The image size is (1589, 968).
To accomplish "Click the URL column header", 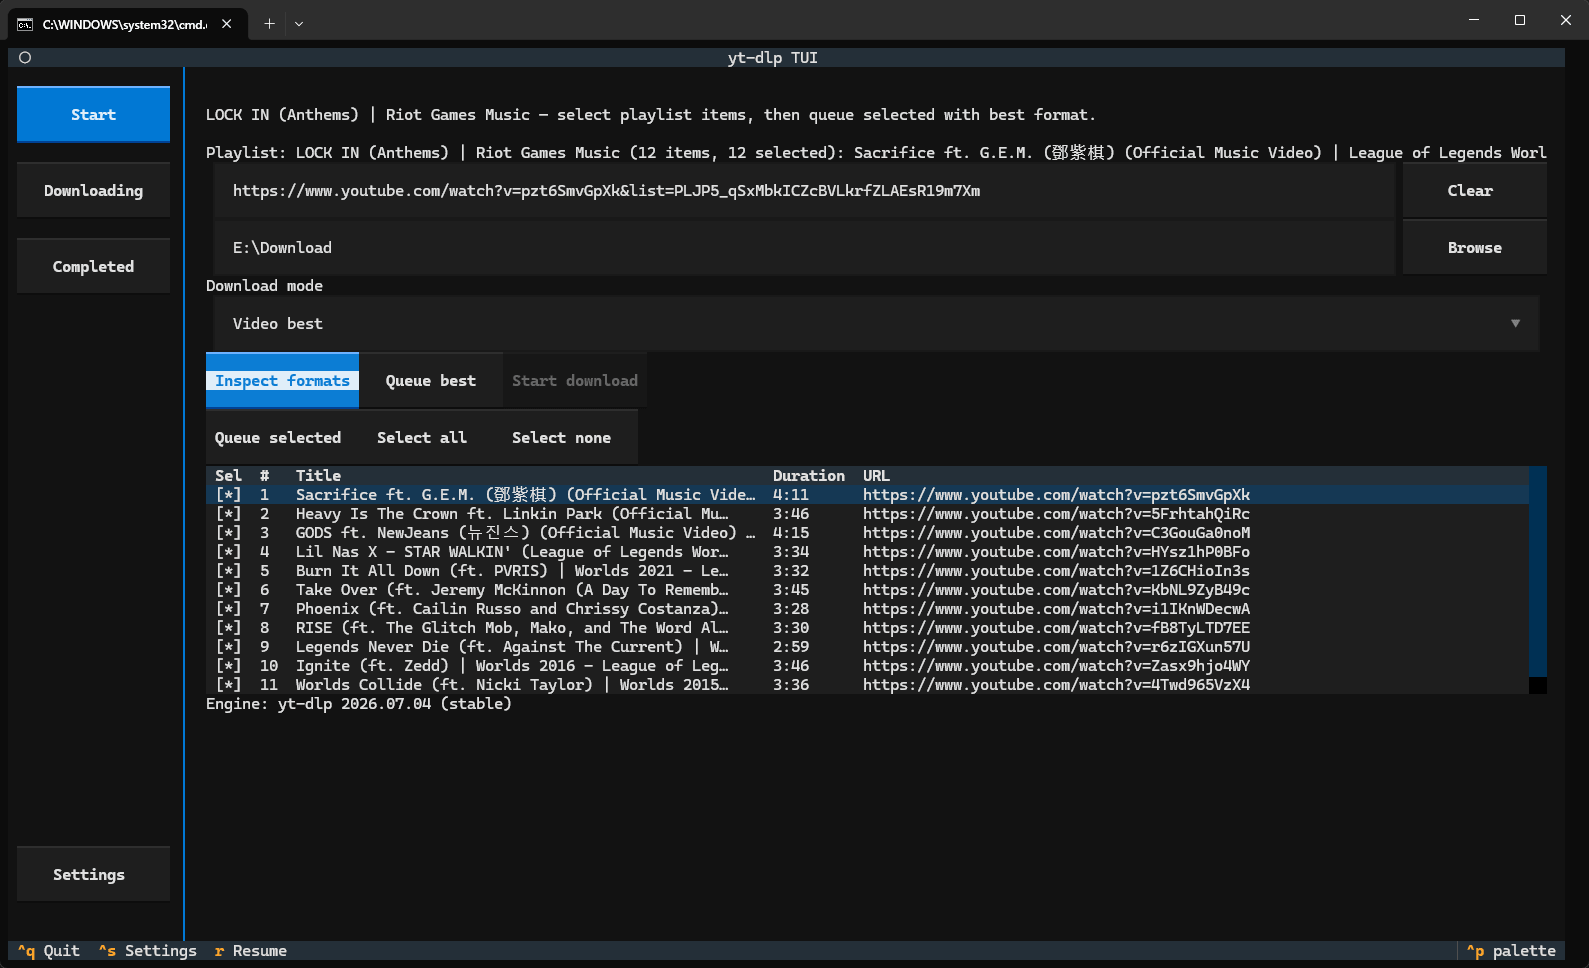I will [876, 476].
